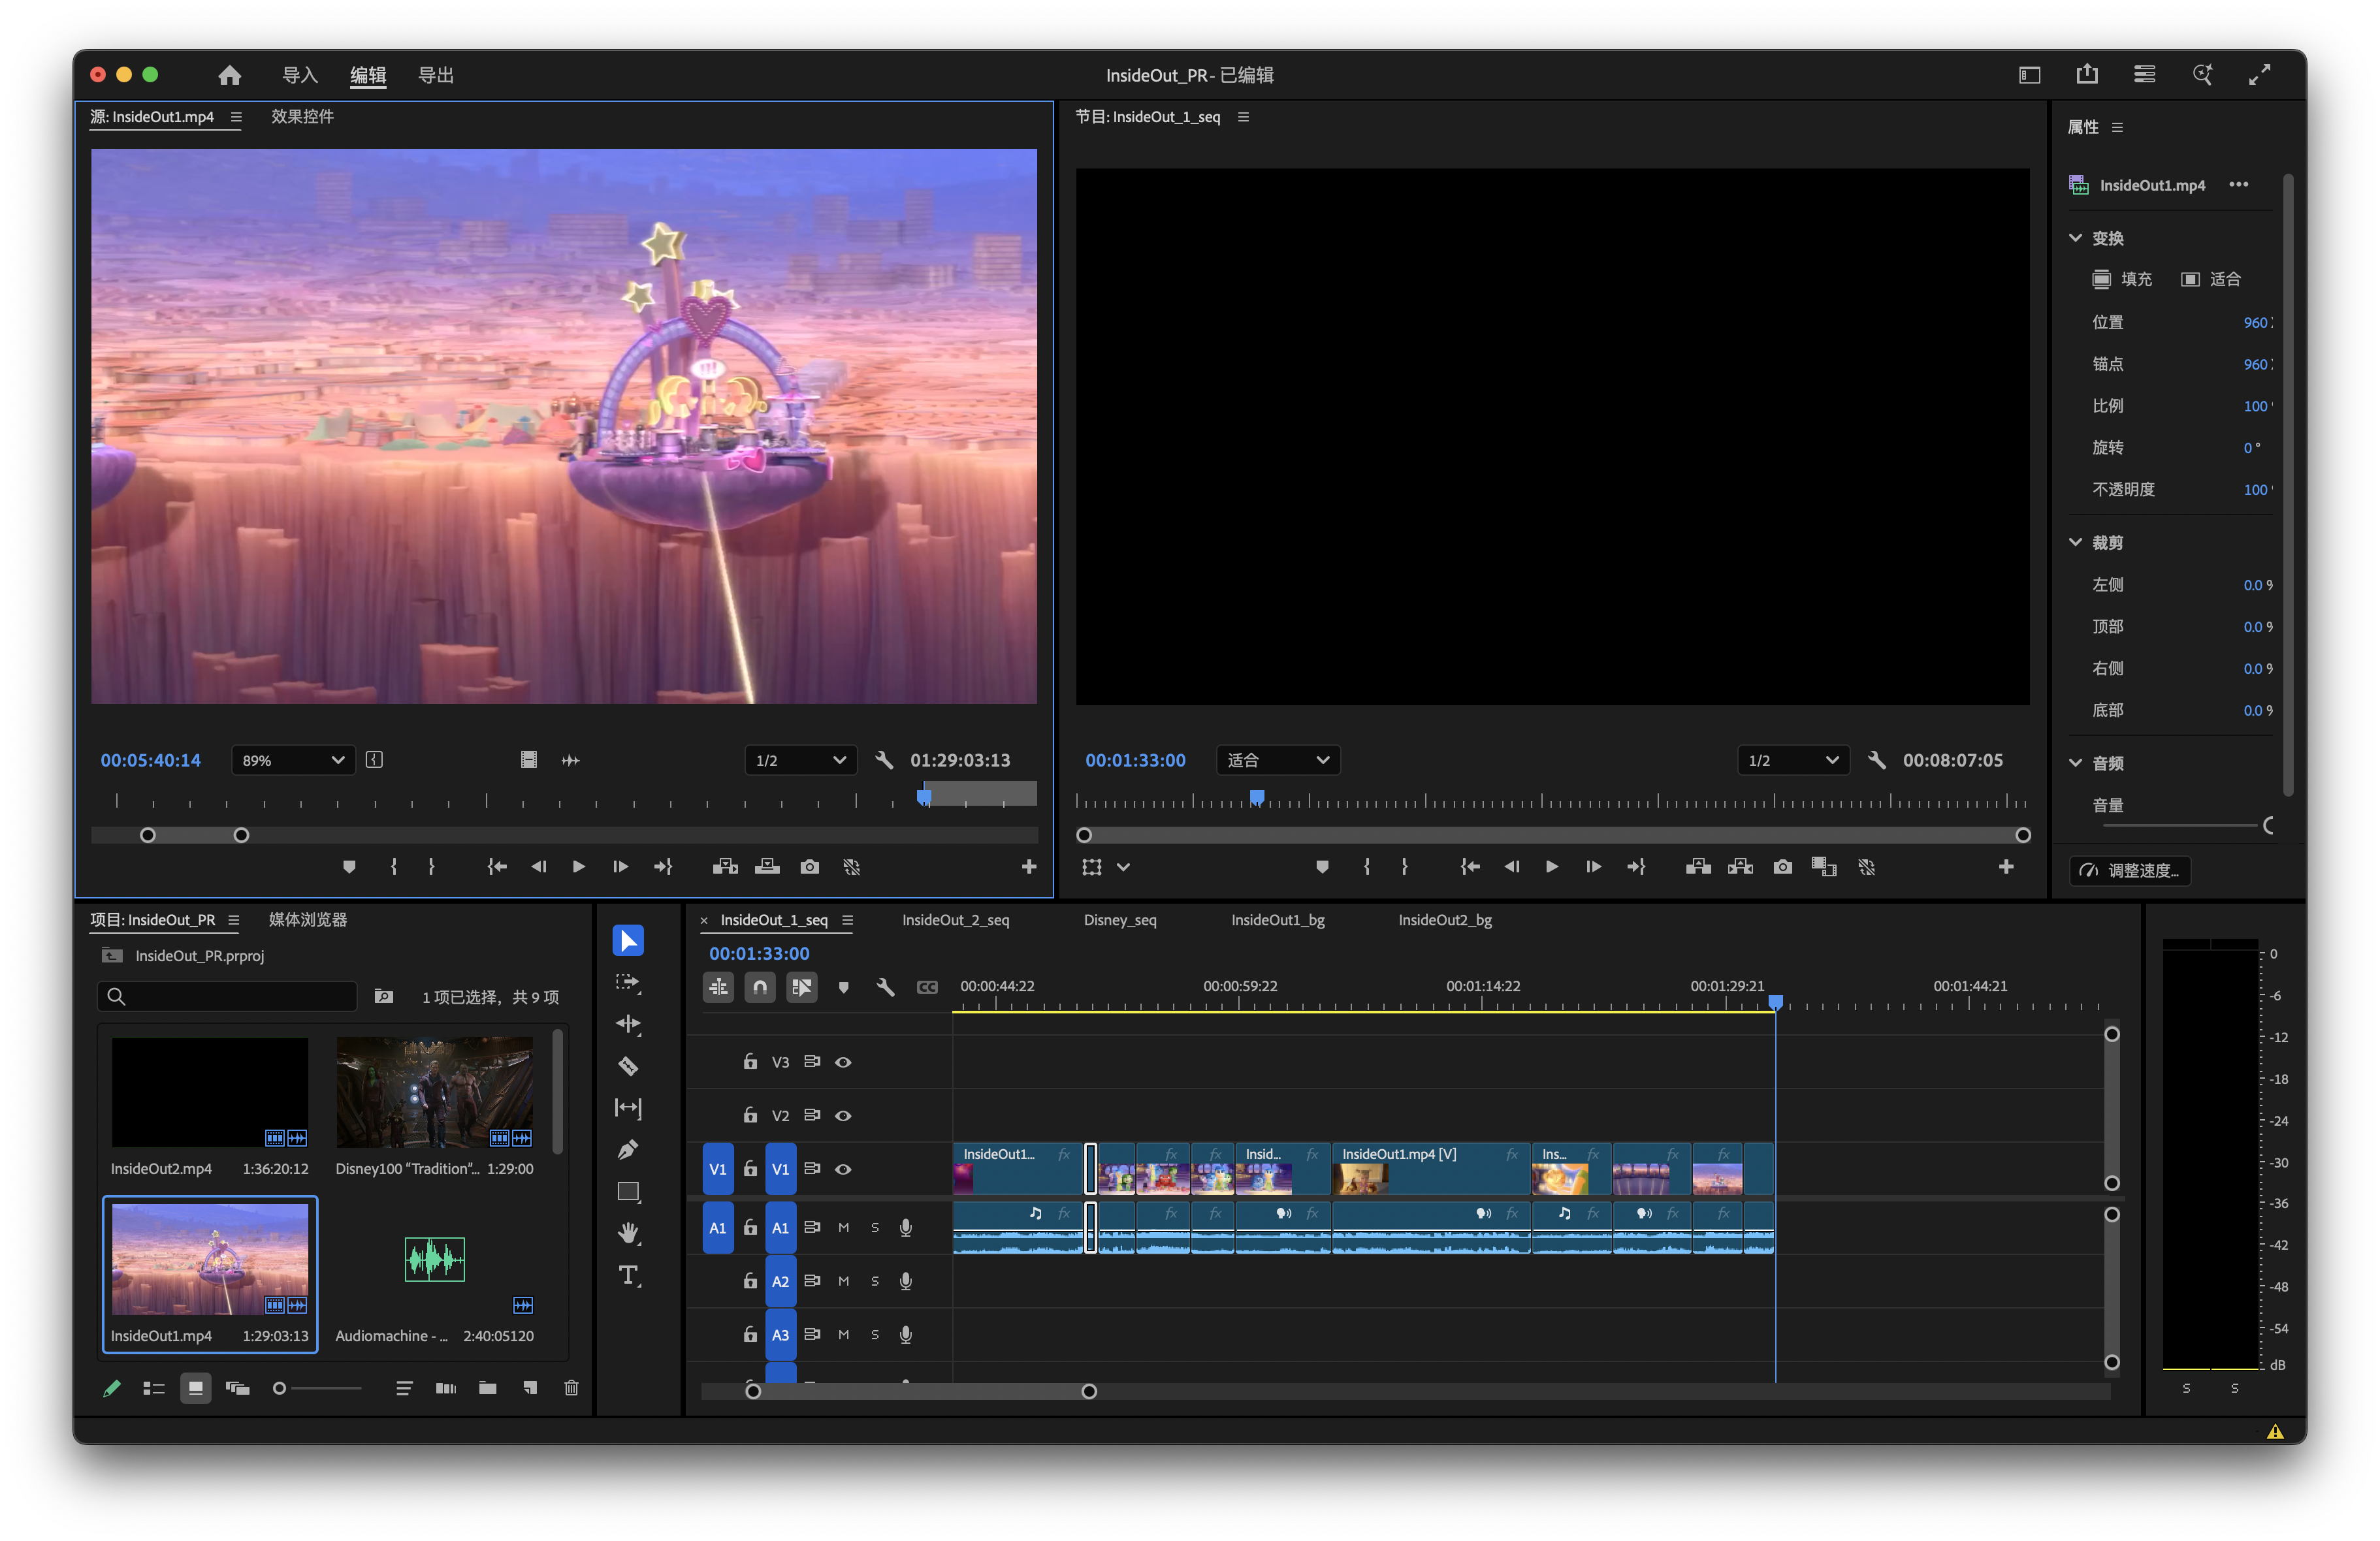Select the Track Select Forward tool
This screenshot has height=1541, width=2380.
(x=628, y=982)
